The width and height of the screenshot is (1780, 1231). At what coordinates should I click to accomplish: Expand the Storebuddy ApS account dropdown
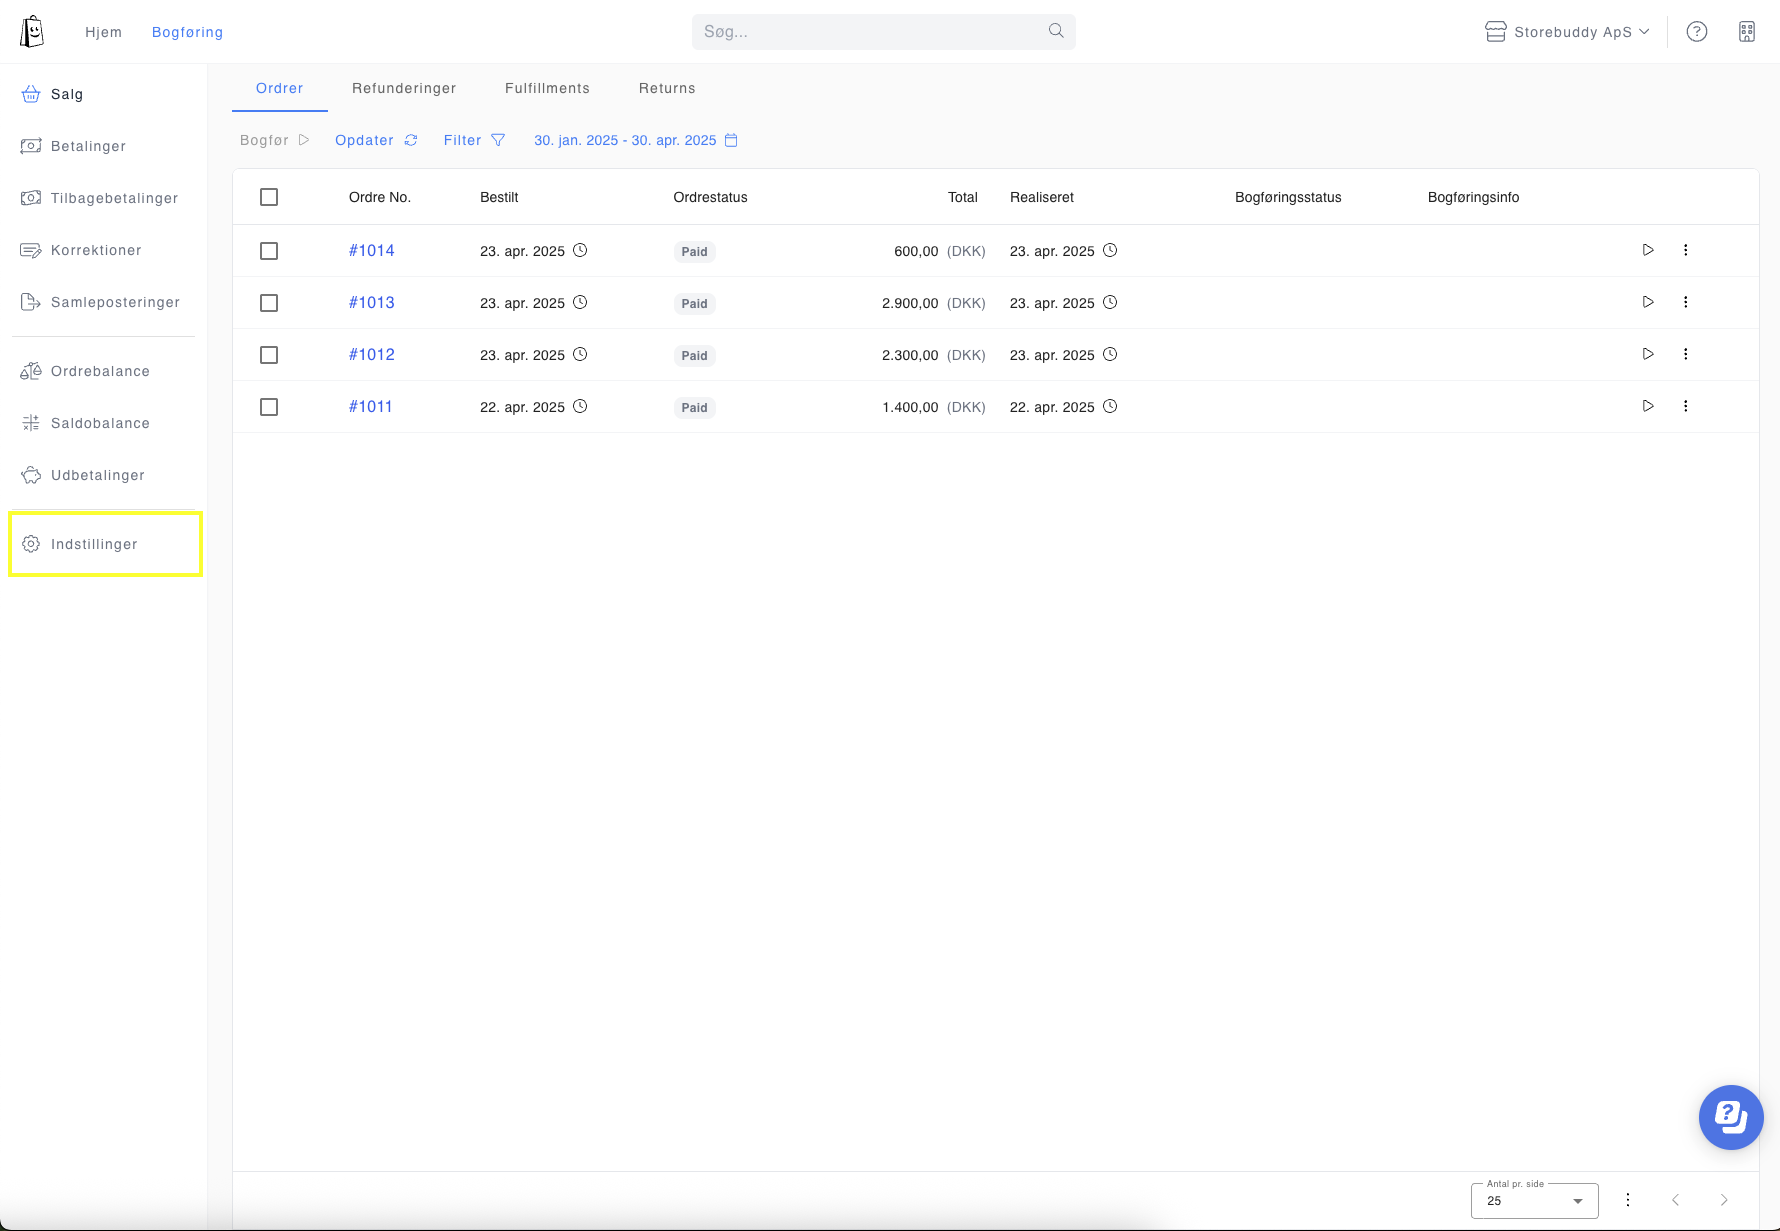[1567, 32]
